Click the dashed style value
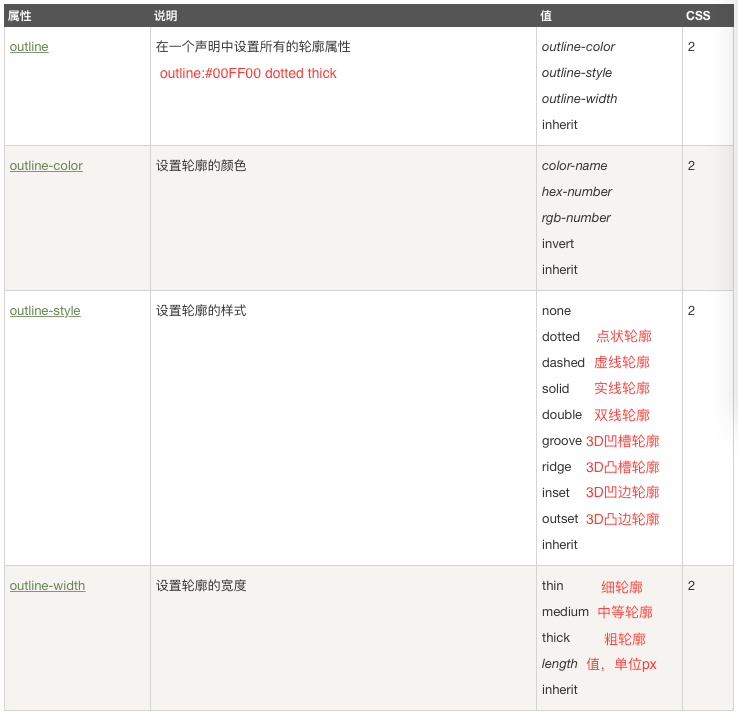The width and height of the screenshot is (738, 716). [563, 363]
